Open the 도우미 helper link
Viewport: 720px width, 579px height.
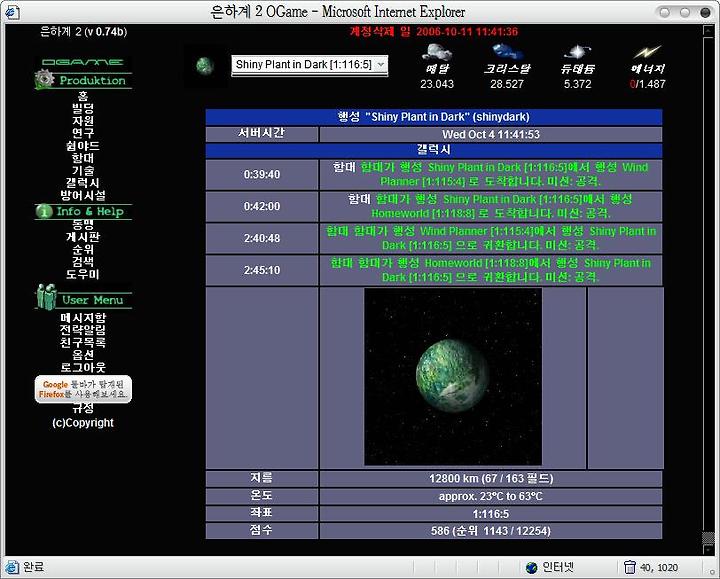click(83, 274)
